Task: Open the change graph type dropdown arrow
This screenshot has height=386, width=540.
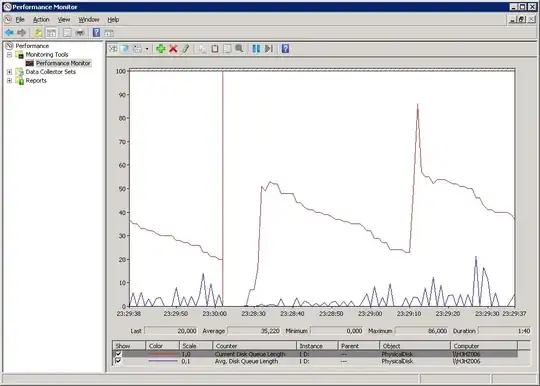Action: [x=147, y=49]
